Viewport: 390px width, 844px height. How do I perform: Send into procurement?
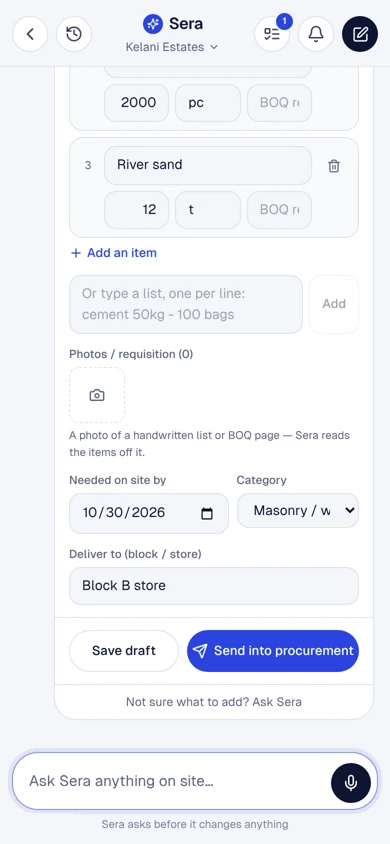tap(273, 651)
